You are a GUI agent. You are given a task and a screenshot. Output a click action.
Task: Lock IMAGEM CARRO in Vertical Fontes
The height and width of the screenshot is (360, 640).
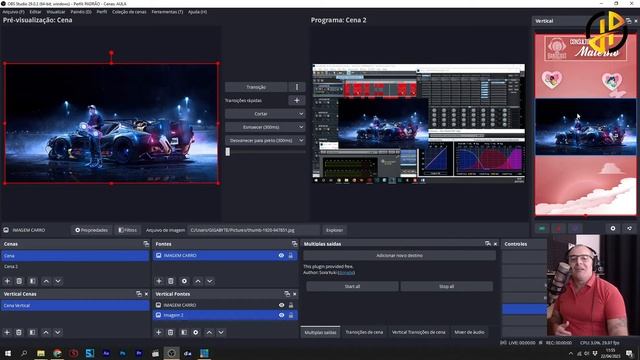tap(291, 305)
